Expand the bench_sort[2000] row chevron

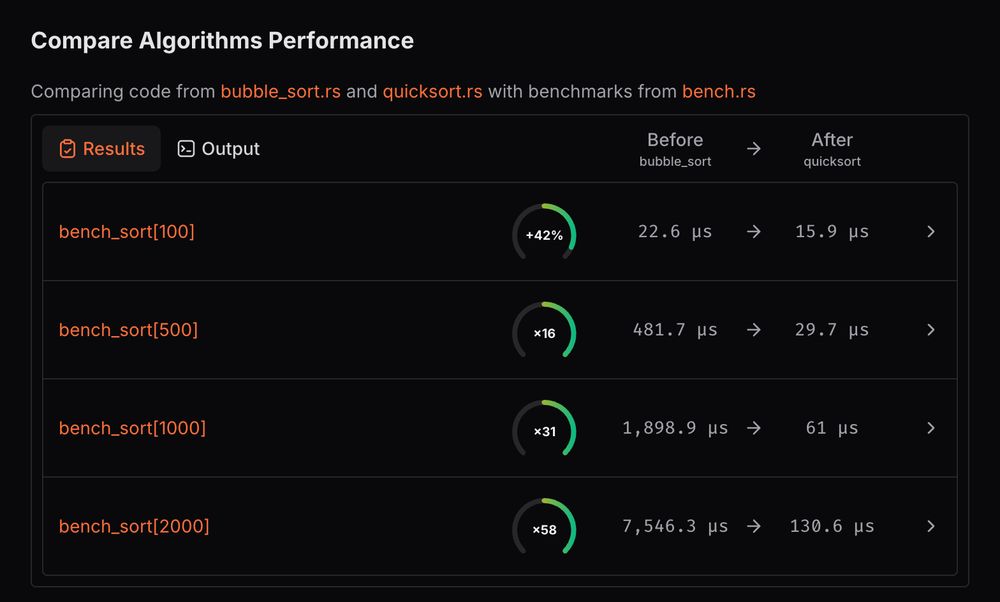click(931, 526)
